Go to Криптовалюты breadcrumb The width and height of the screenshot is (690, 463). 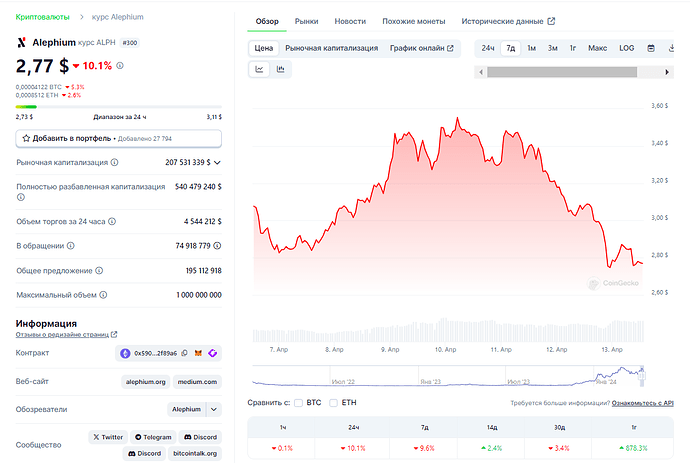[43, 17]
